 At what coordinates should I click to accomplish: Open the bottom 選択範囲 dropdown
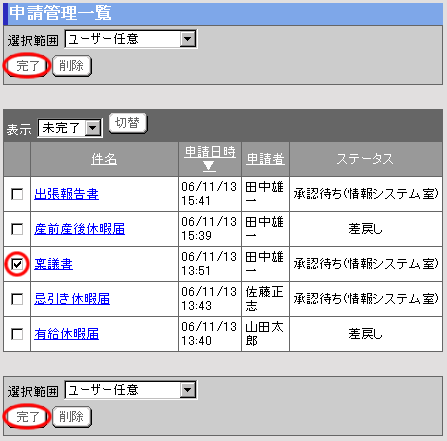coord(131,390)
